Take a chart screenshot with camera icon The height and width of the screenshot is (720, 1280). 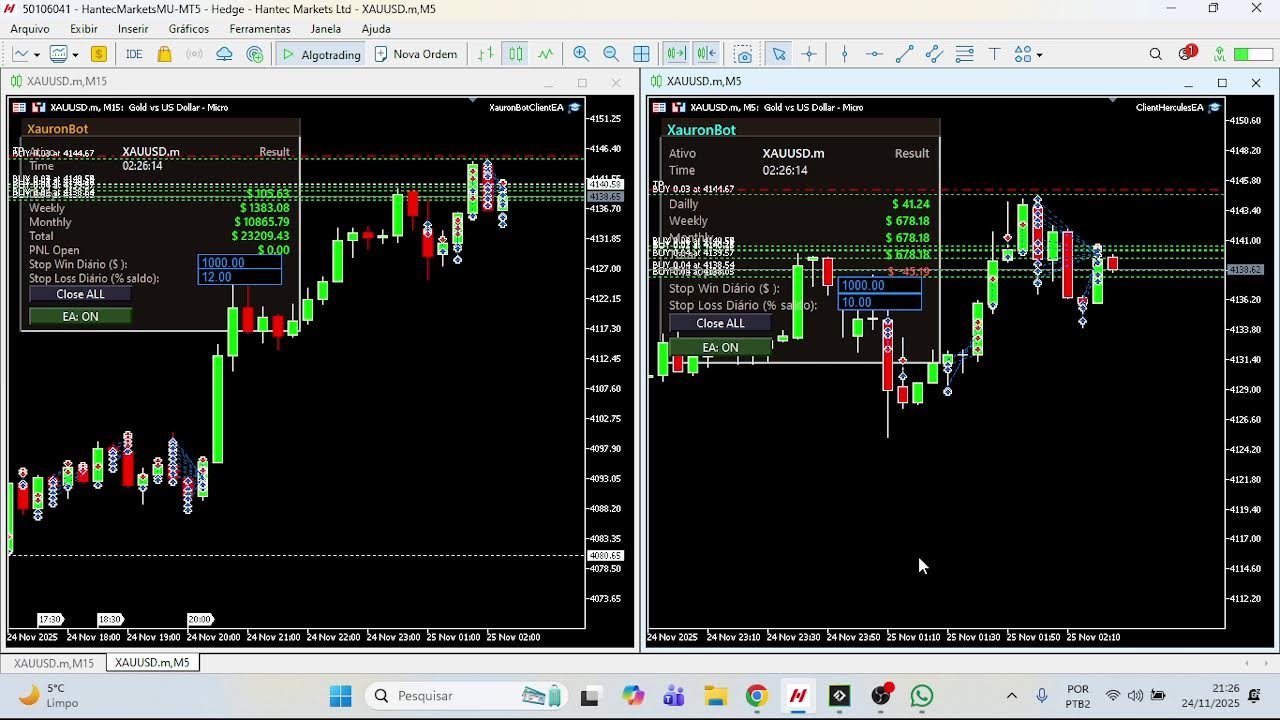[743, 54]
